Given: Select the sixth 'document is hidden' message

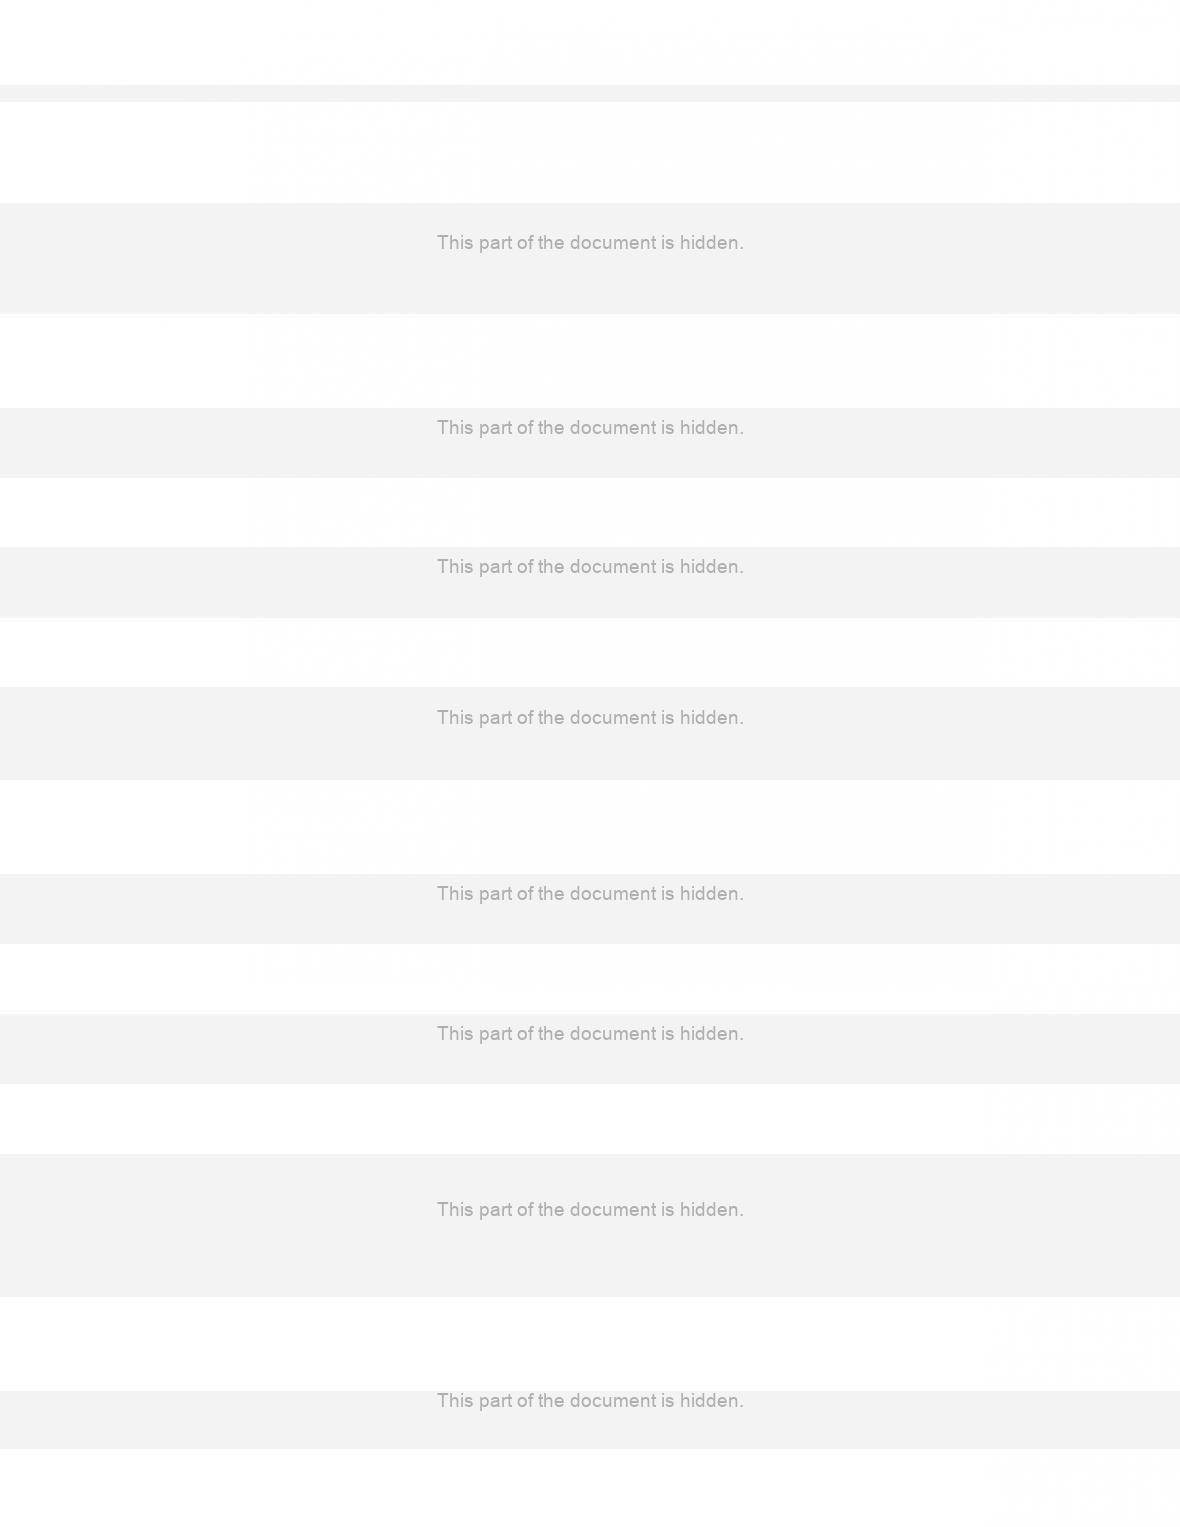Looking at the screenshot, I should coord(590,1034).
